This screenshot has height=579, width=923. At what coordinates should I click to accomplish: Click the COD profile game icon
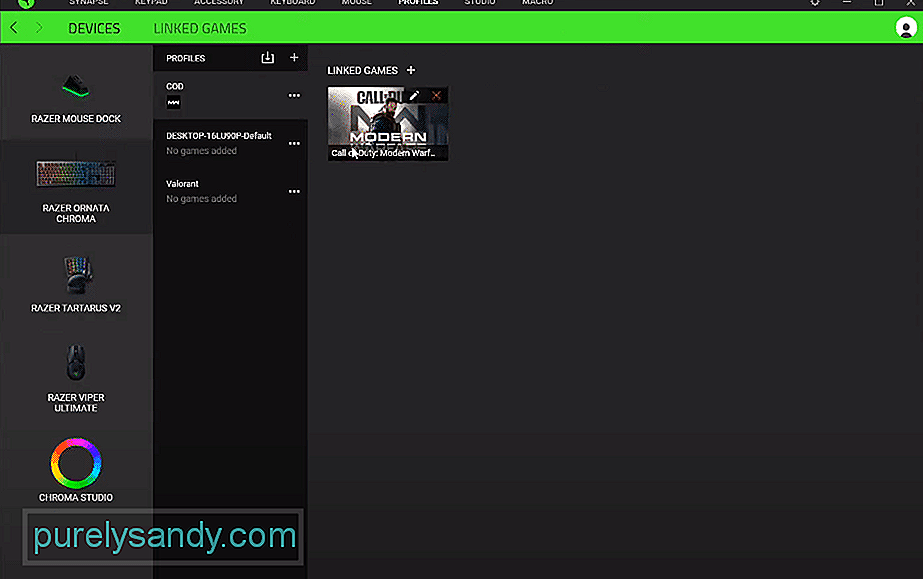click(174, 102)
